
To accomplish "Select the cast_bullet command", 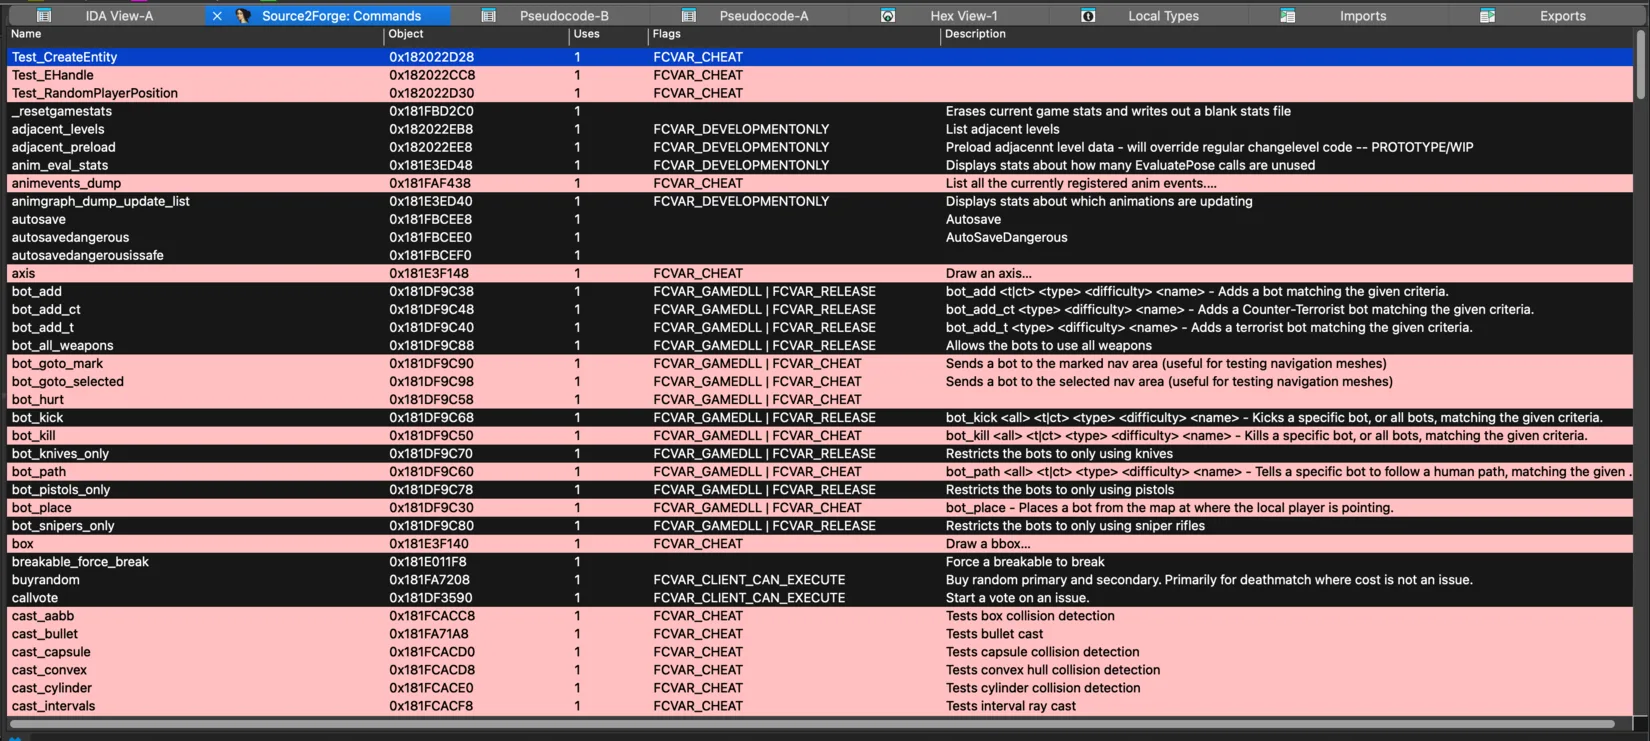I will pos(820,633).
